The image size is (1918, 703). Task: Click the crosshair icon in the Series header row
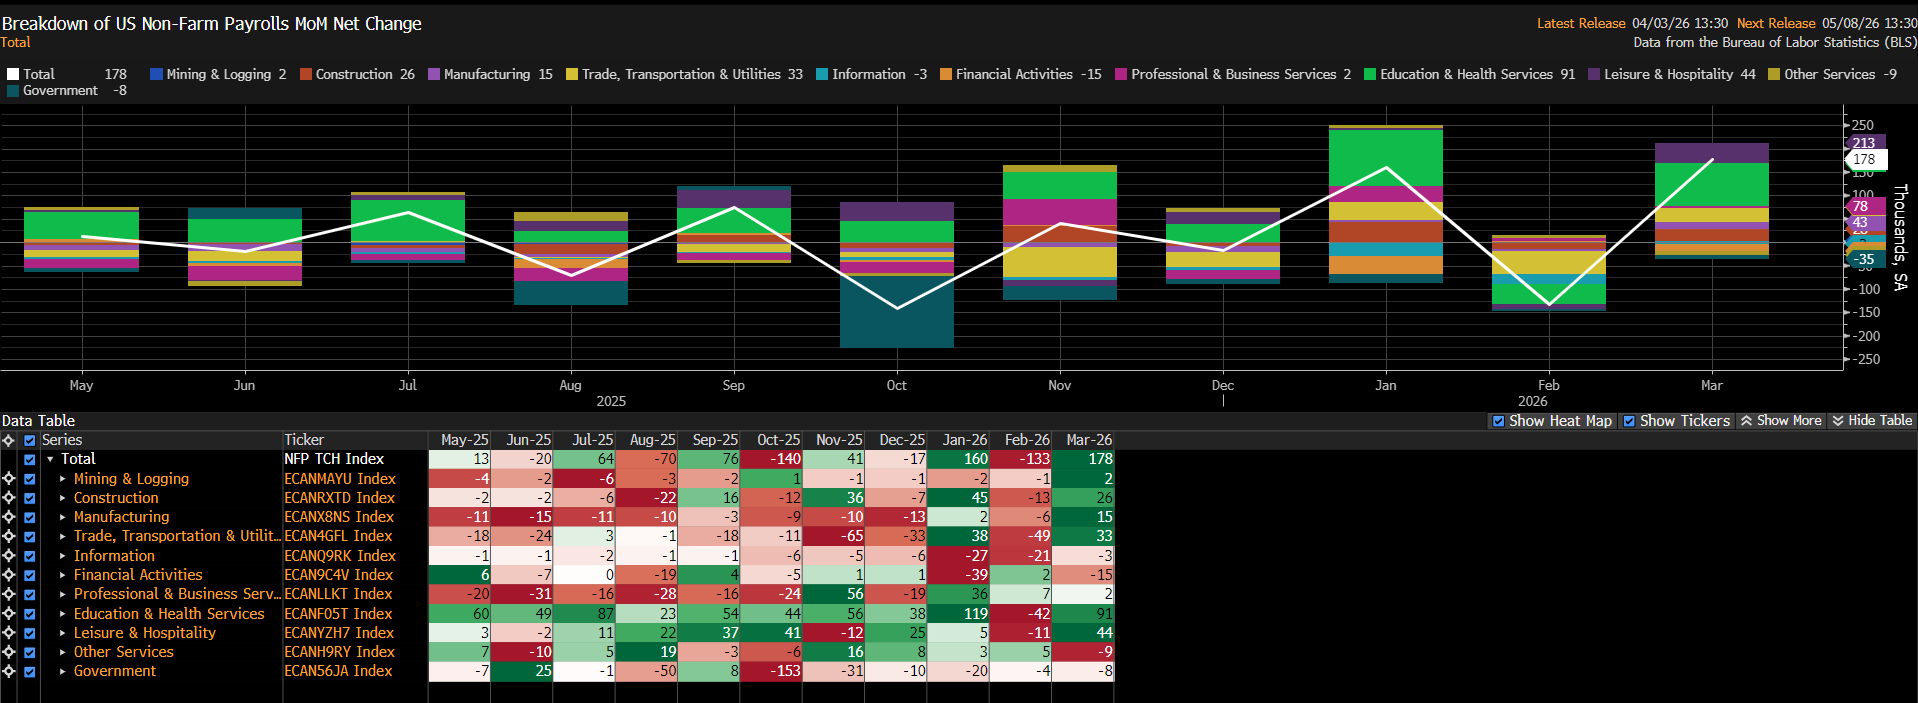[x=9, y=440]
